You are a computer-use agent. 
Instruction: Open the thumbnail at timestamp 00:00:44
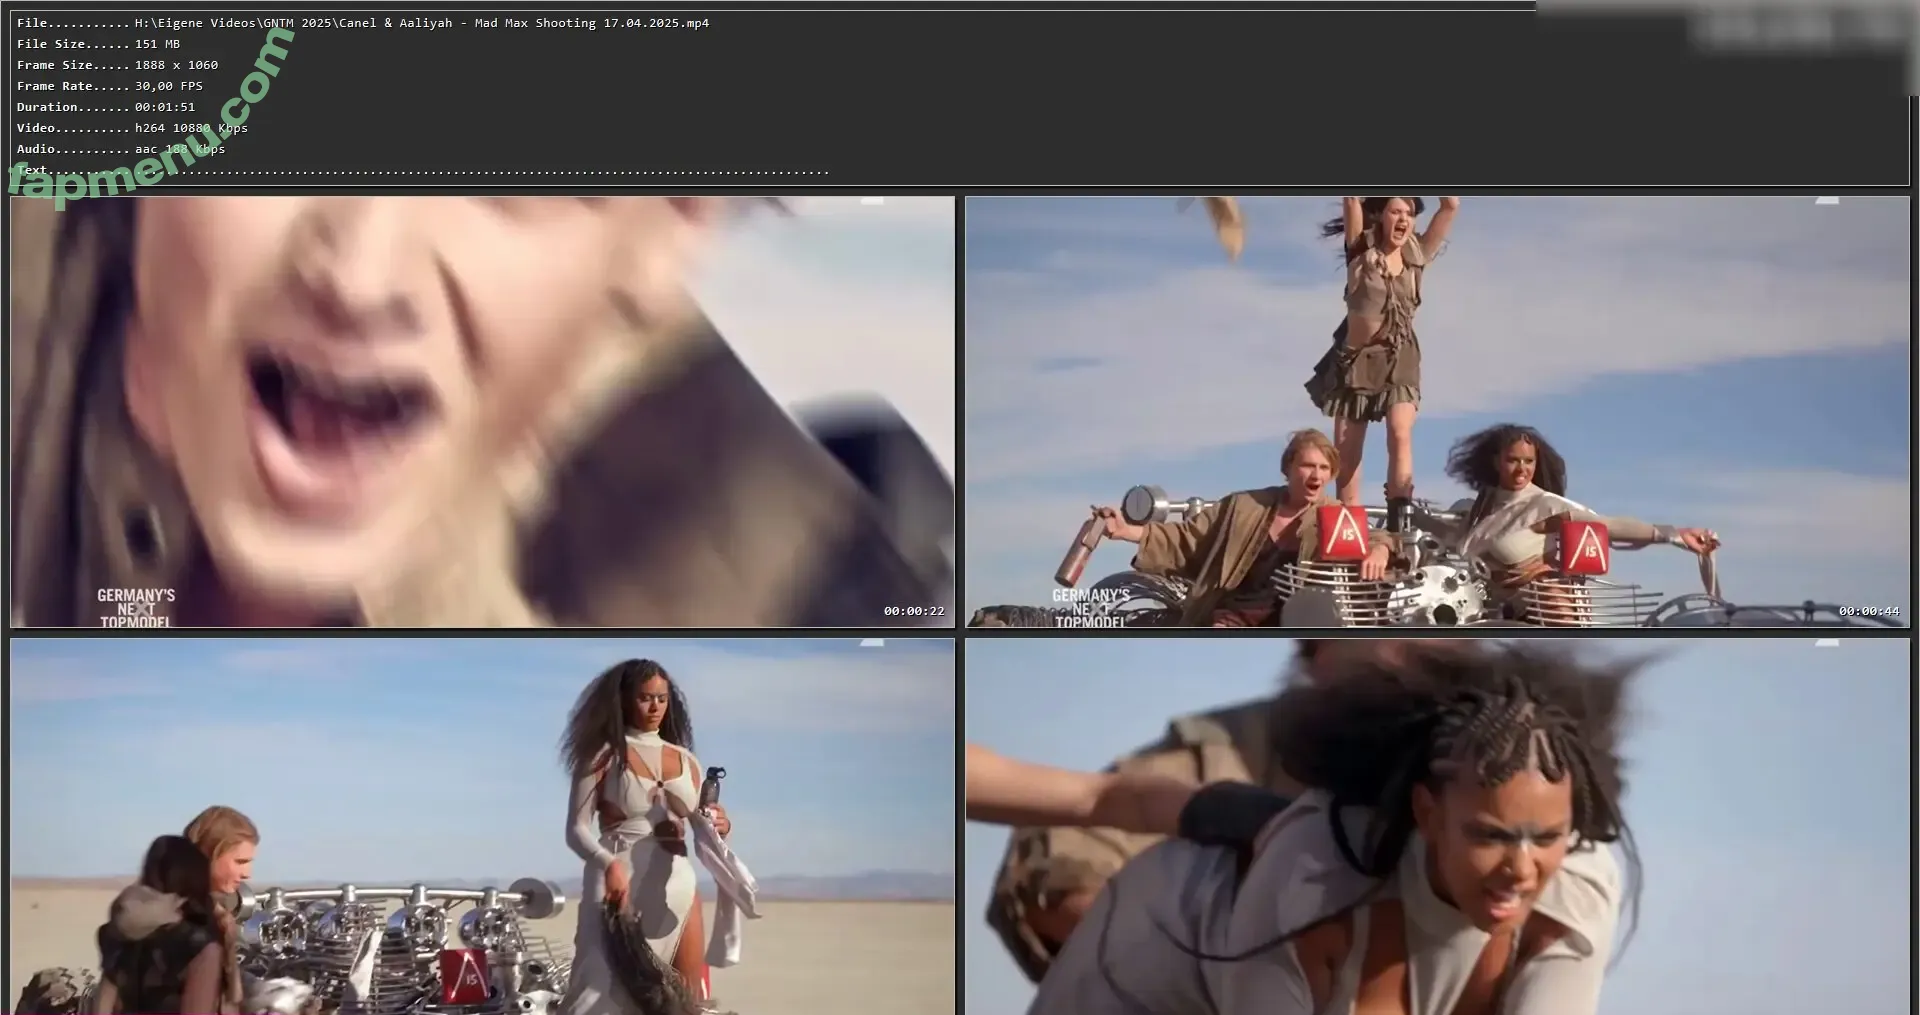pyautogui.click(x=1437, y=412)
